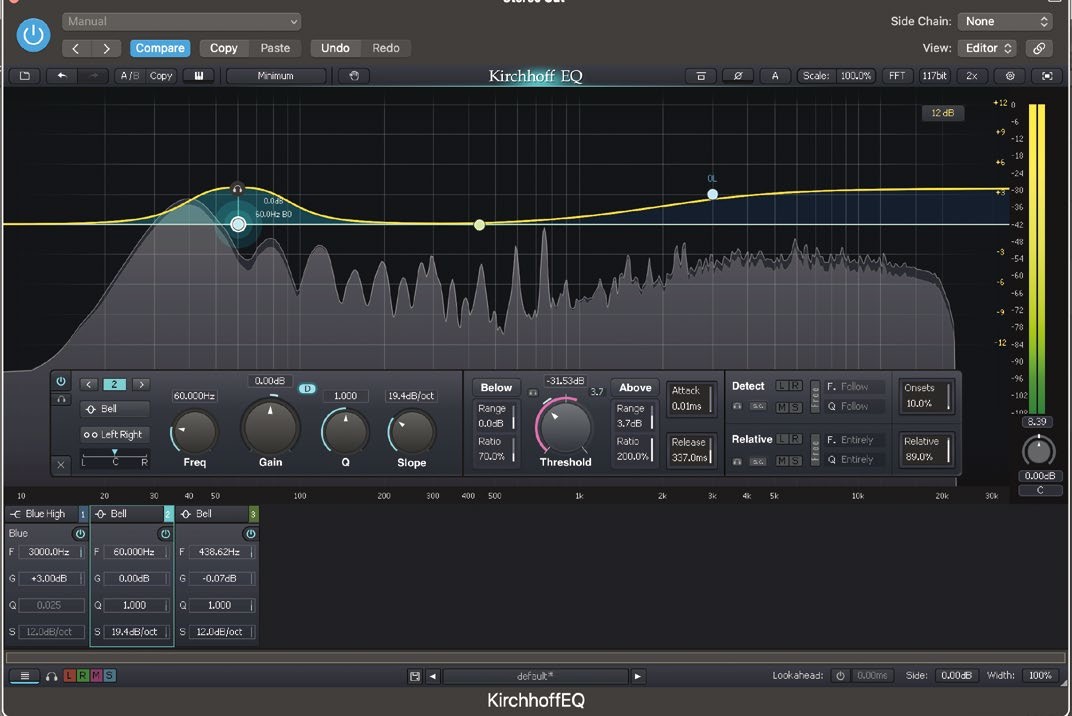Click the Kirchhoff undo arrow icon
The height and width of the screenshot is (716, 1072).
pos(62,76)
